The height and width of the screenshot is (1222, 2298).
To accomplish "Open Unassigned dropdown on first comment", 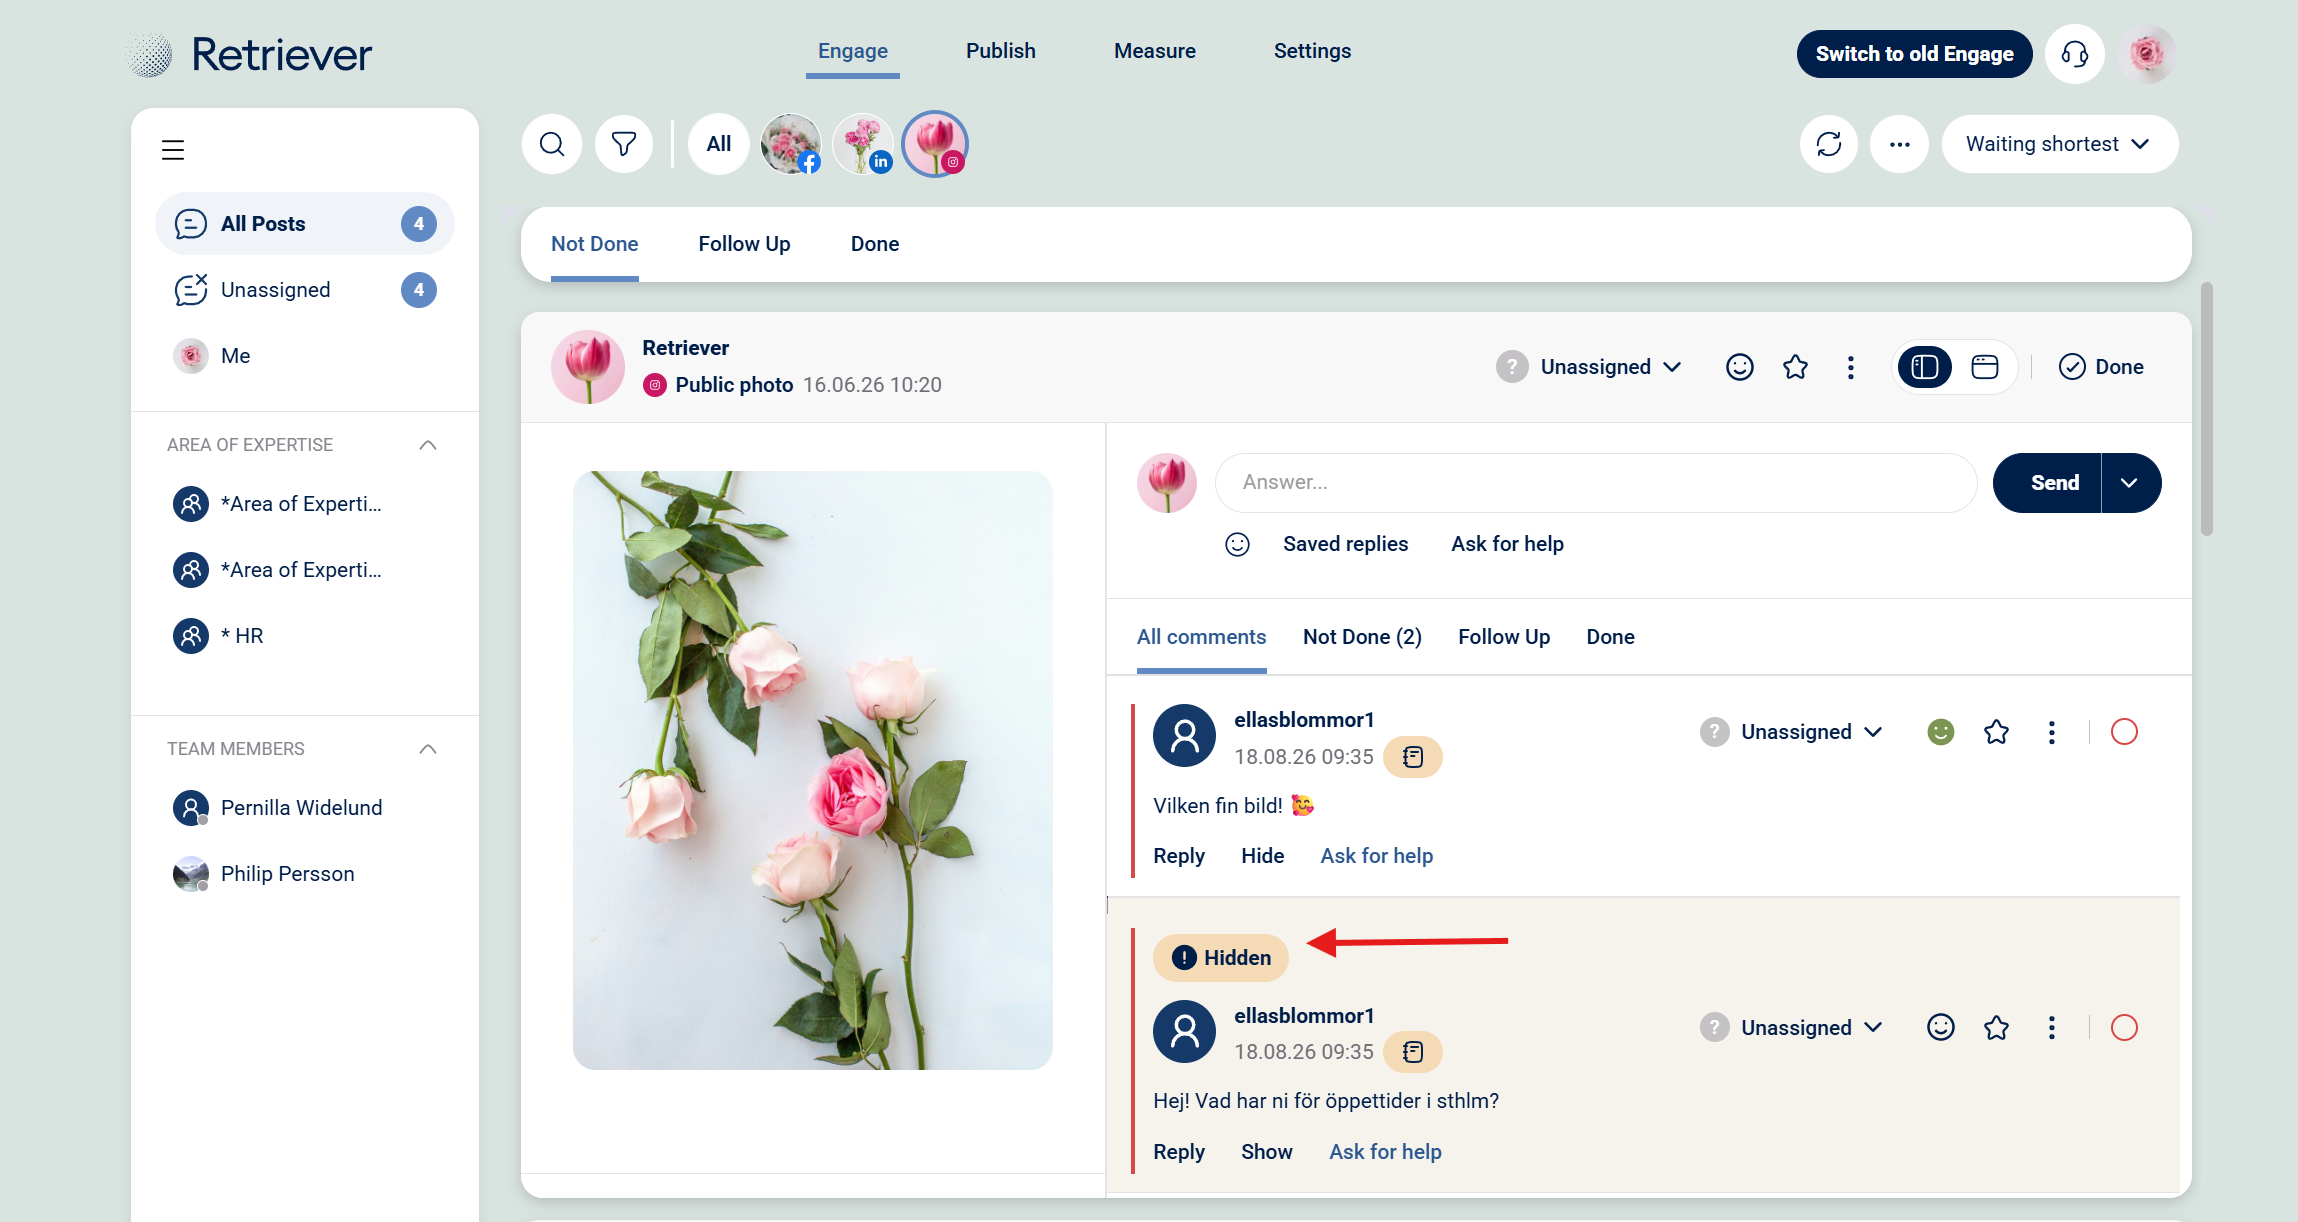I will (x=1792, y=732).
